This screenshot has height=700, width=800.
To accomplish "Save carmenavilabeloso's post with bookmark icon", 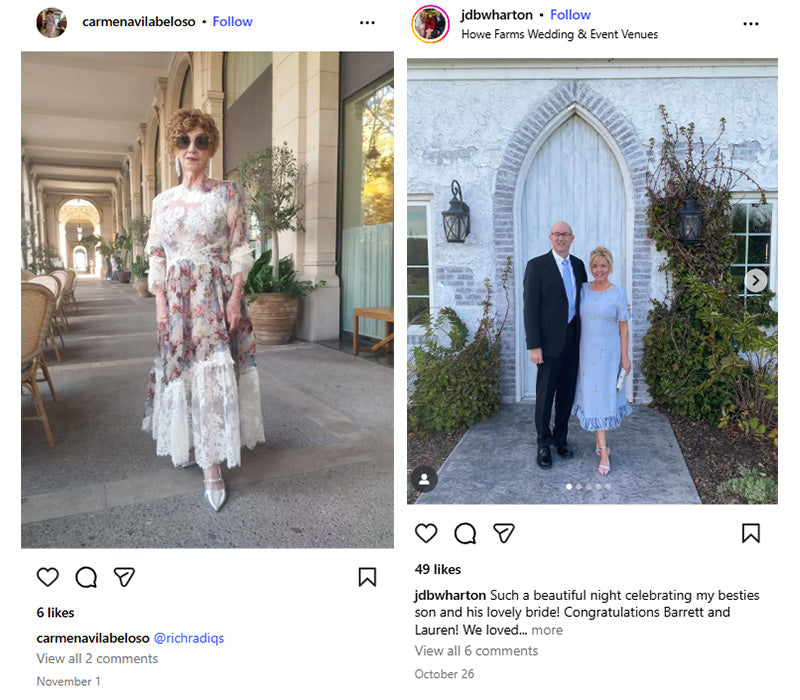I will [367, 577].
